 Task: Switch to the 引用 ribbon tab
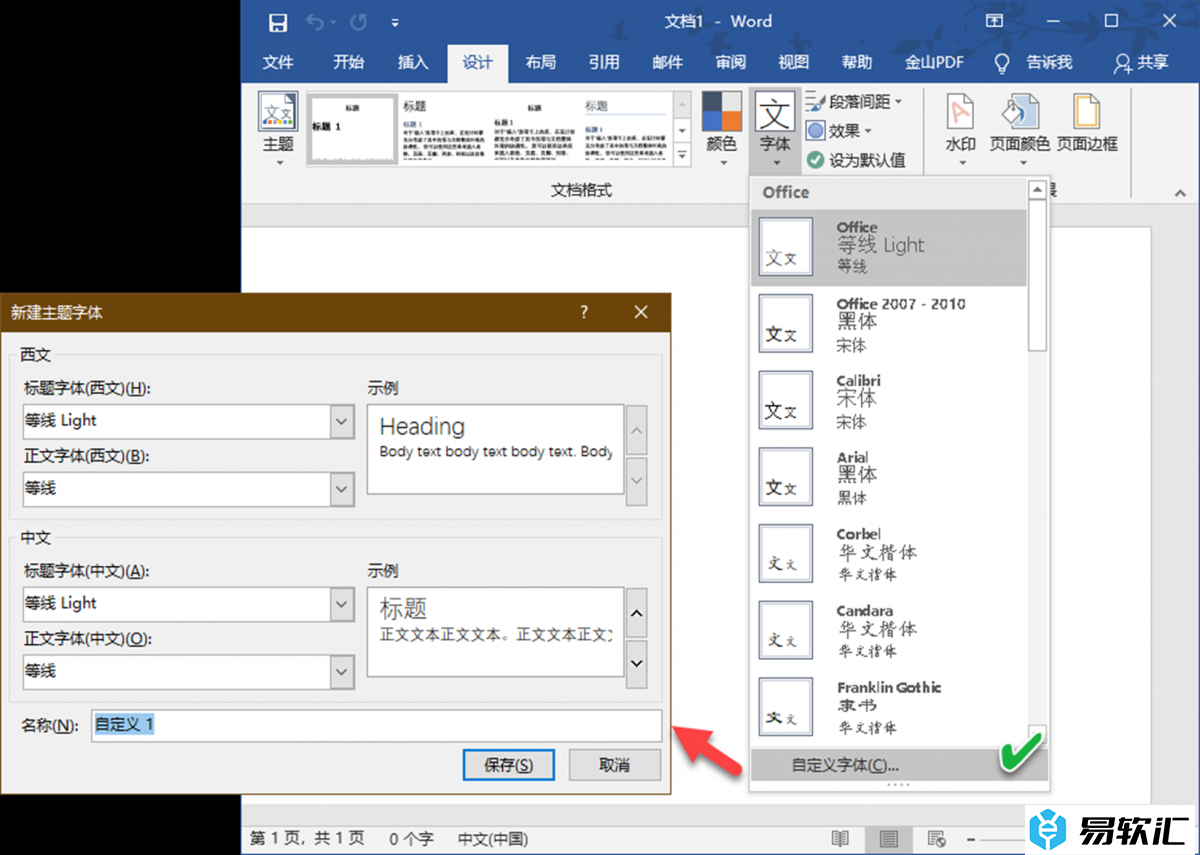(x=604, y=62)
